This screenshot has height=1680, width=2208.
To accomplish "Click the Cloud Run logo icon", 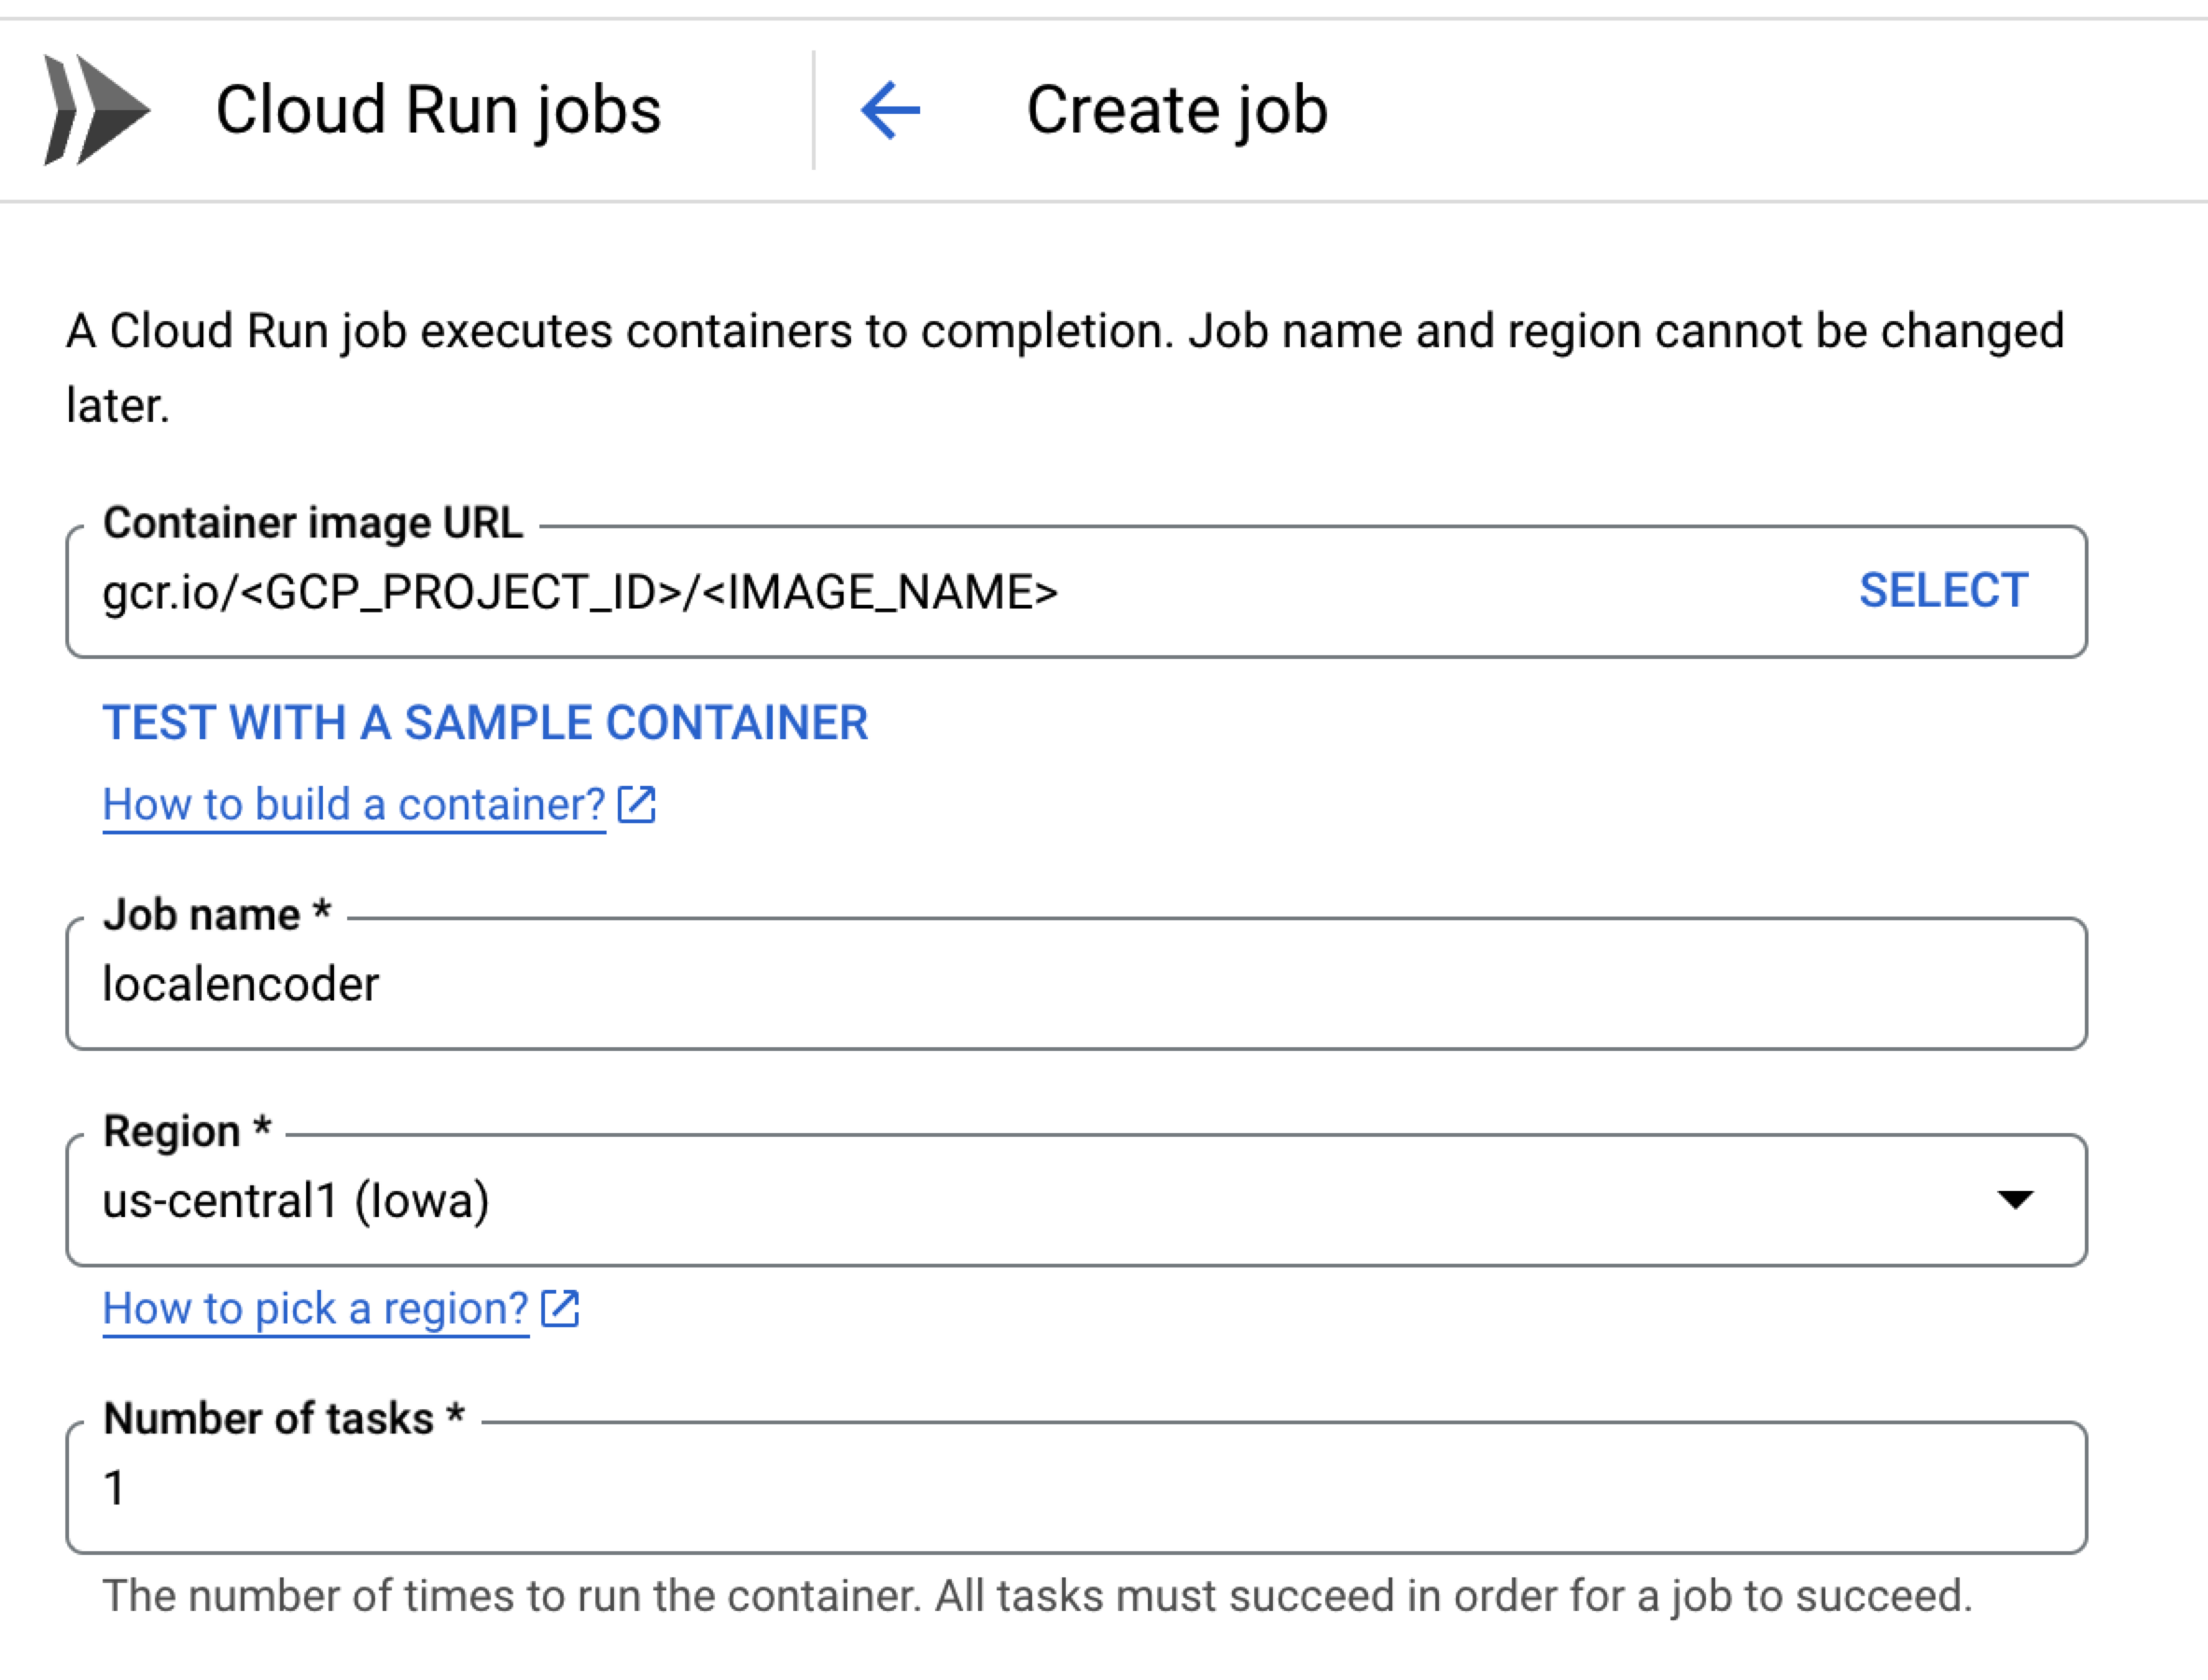I will click(97, 110).
